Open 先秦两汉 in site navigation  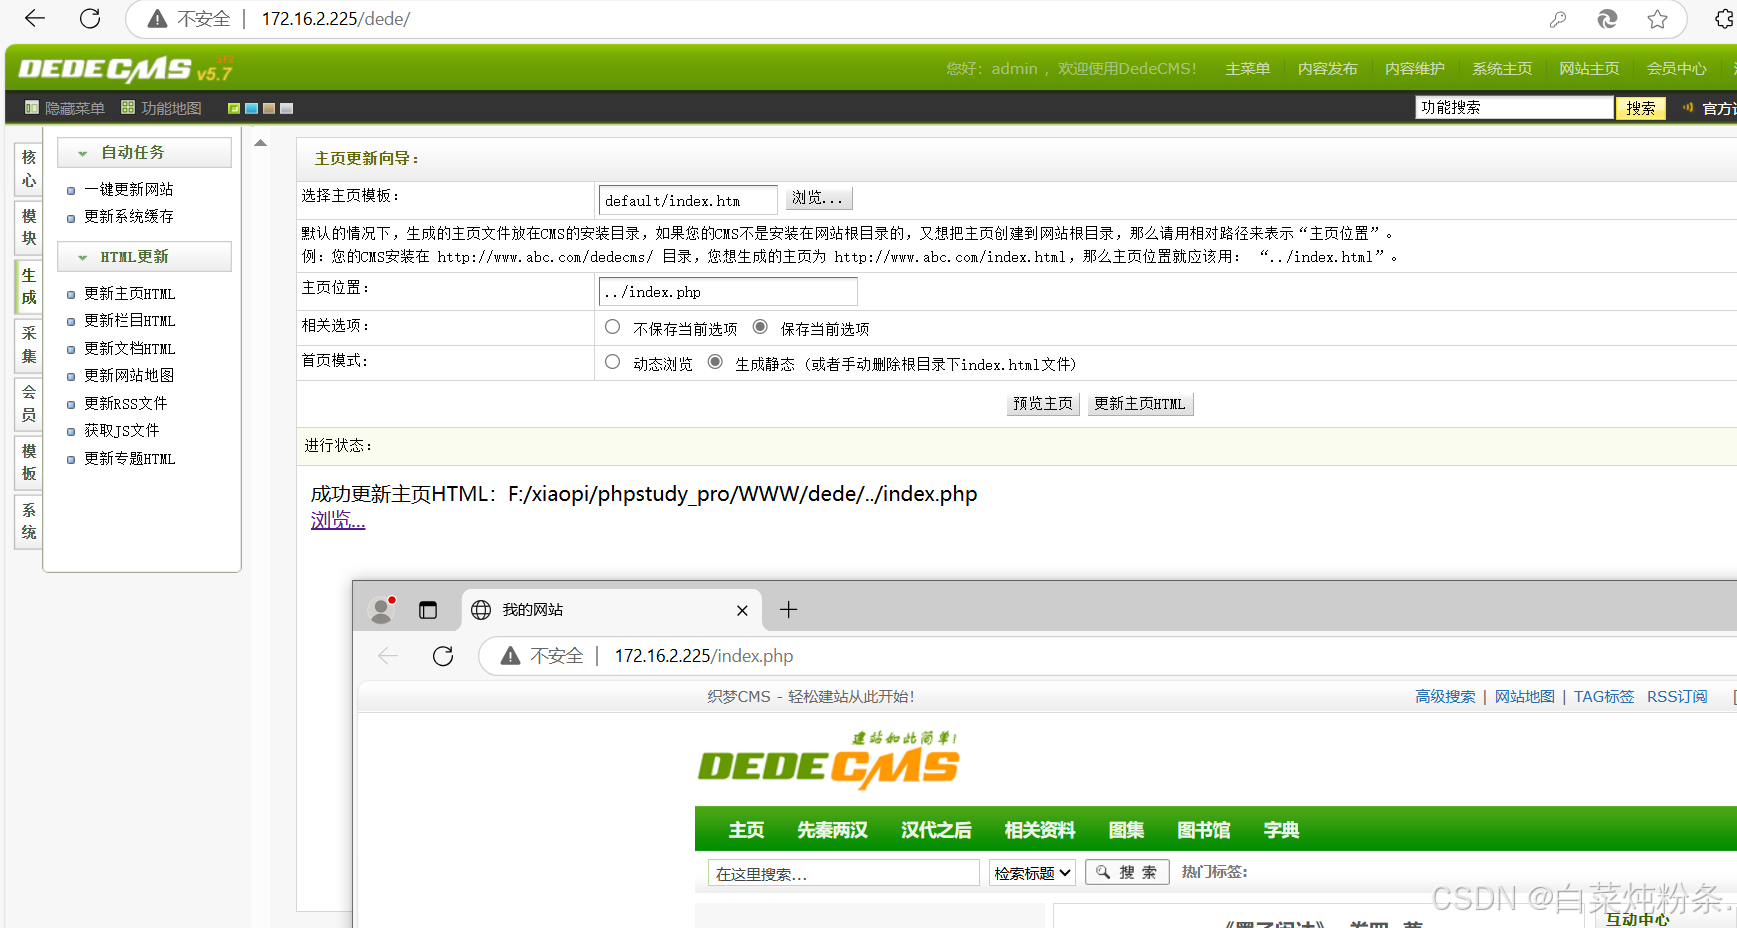[832, 830]
